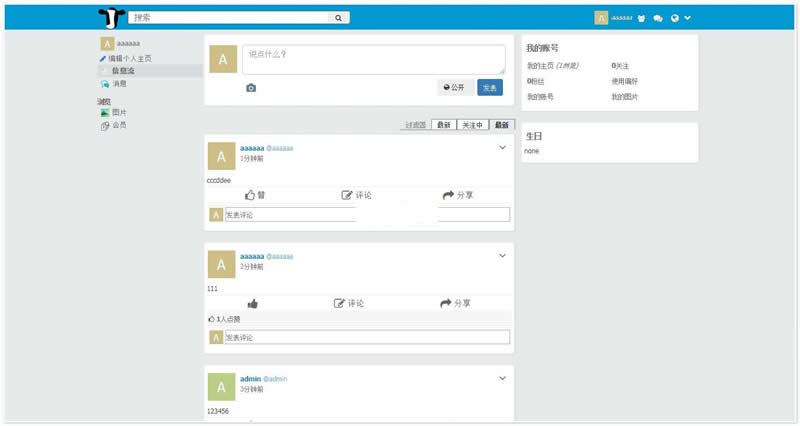Viewport: 800px width, 426px height.
Task: Select the 过滤器 tab
Action: (x=415, y=125)
